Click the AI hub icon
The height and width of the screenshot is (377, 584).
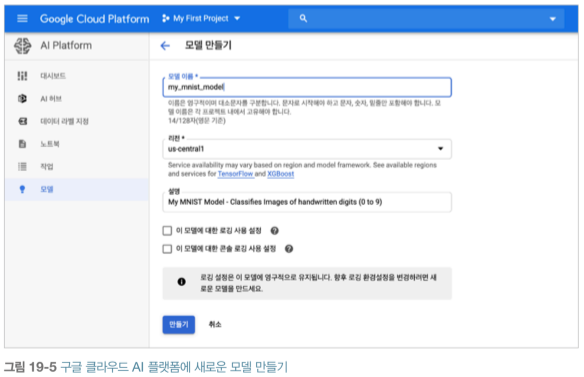(22, 99)
